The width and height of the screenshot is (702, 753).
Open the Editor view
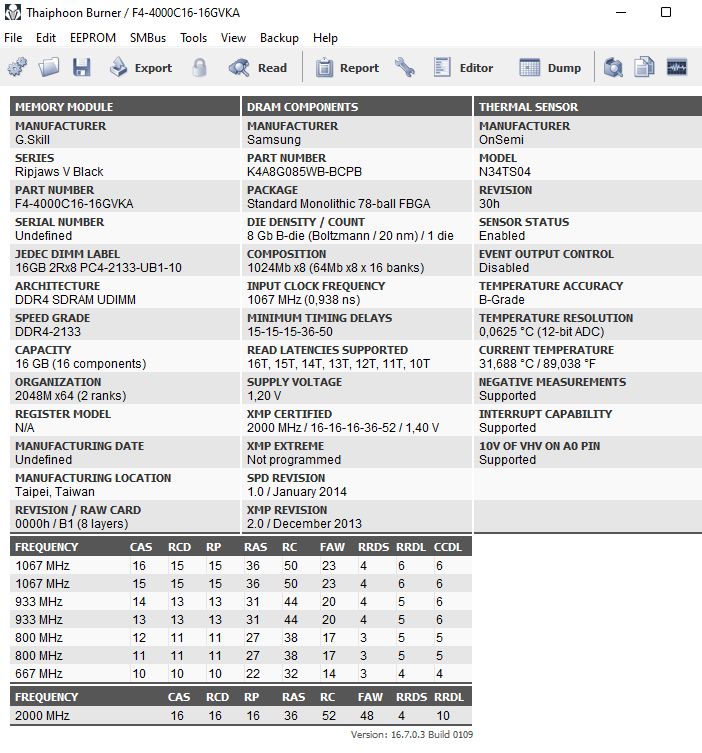click(463, 68)
